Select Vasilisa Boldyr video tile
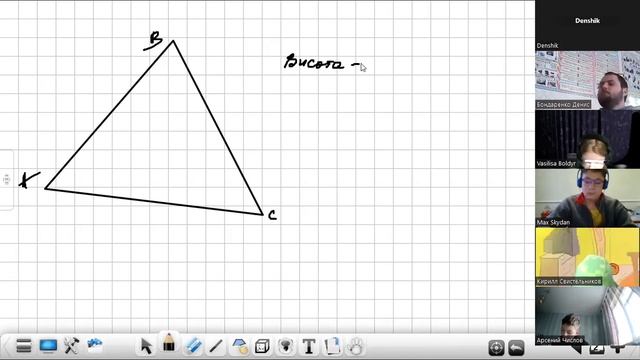 coord(587,139)
